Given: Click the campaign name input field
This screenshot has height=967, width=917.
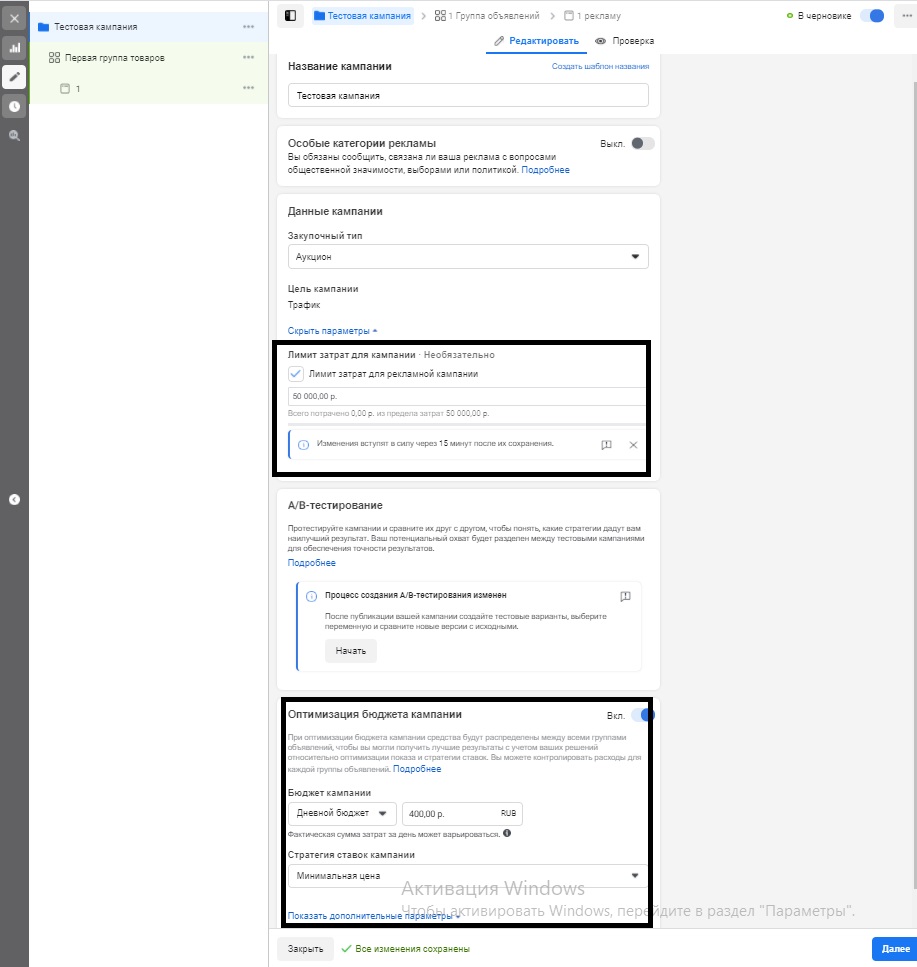Looking at the screenshot, I should pyautogui.click(x=468, y=96).
